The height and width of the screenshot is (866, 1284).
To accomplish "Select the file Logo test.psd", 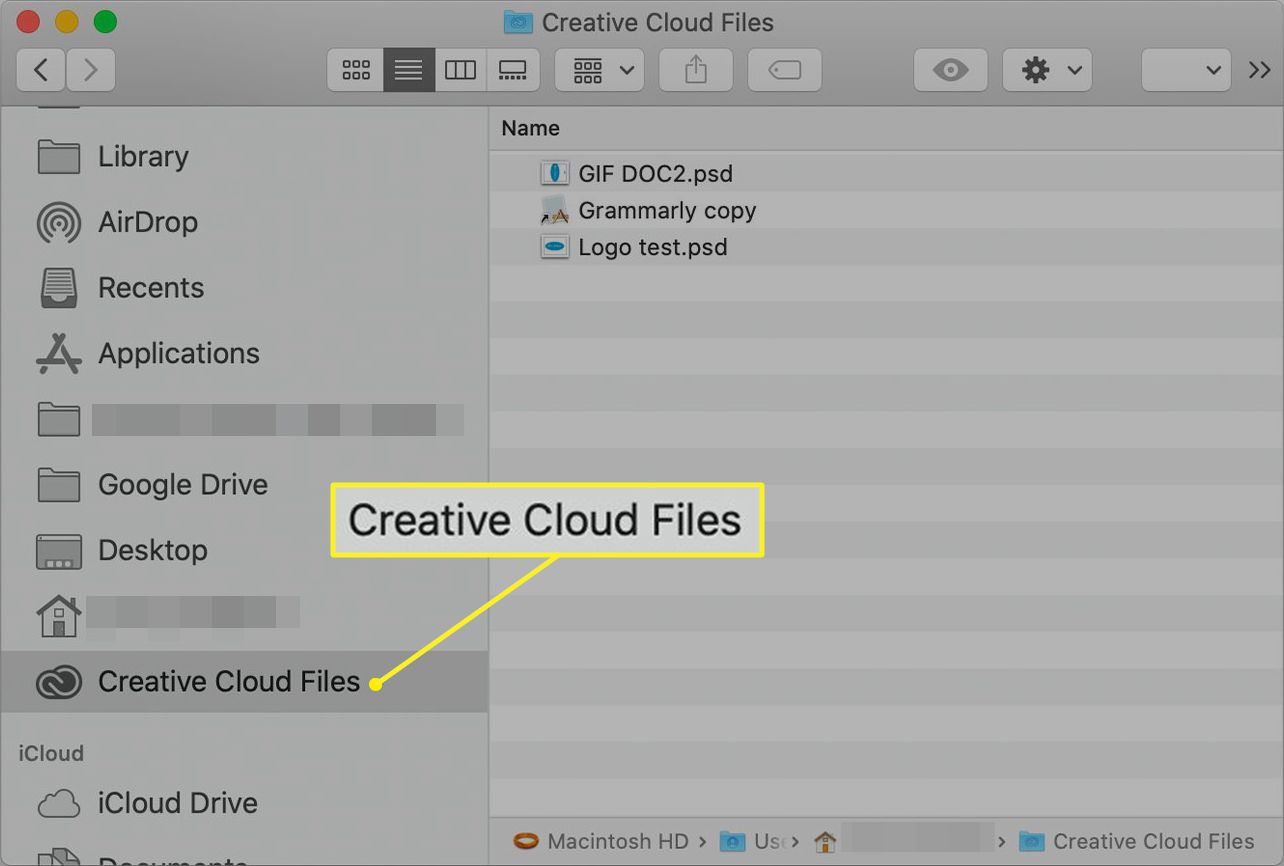I will pyautogui.click(x=886, y=247).
